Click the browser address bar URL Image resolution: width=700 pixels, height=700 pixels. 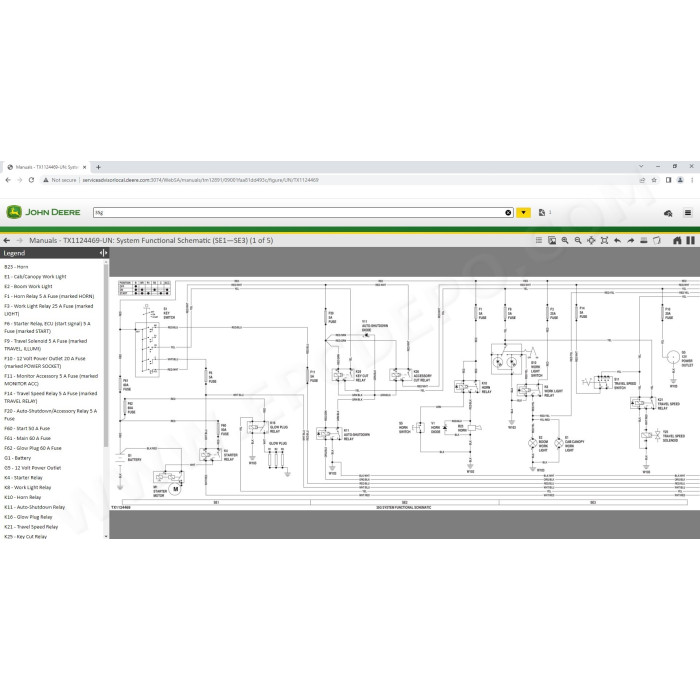pyautogui.click(x=200, y=180)
